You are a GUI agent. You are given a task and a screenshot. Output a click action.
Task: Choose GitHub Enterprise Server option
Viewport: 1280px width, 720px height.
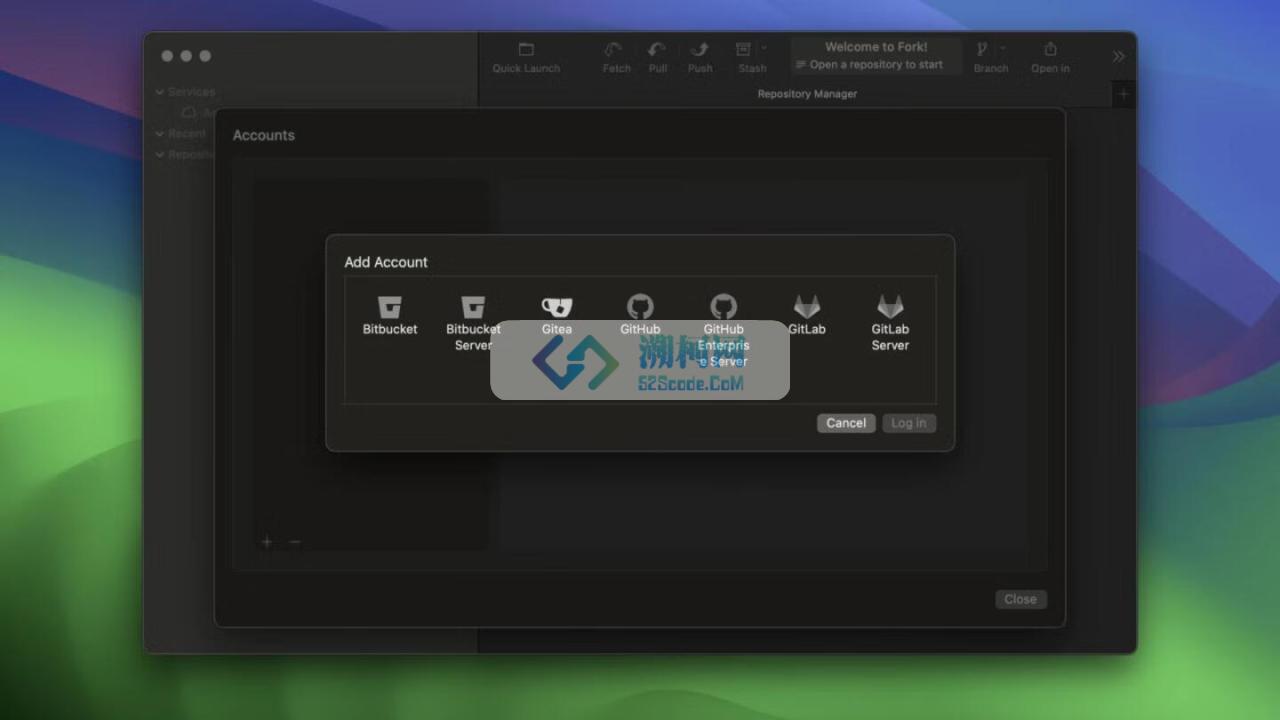pyautogui.click(x=723, y=330)
